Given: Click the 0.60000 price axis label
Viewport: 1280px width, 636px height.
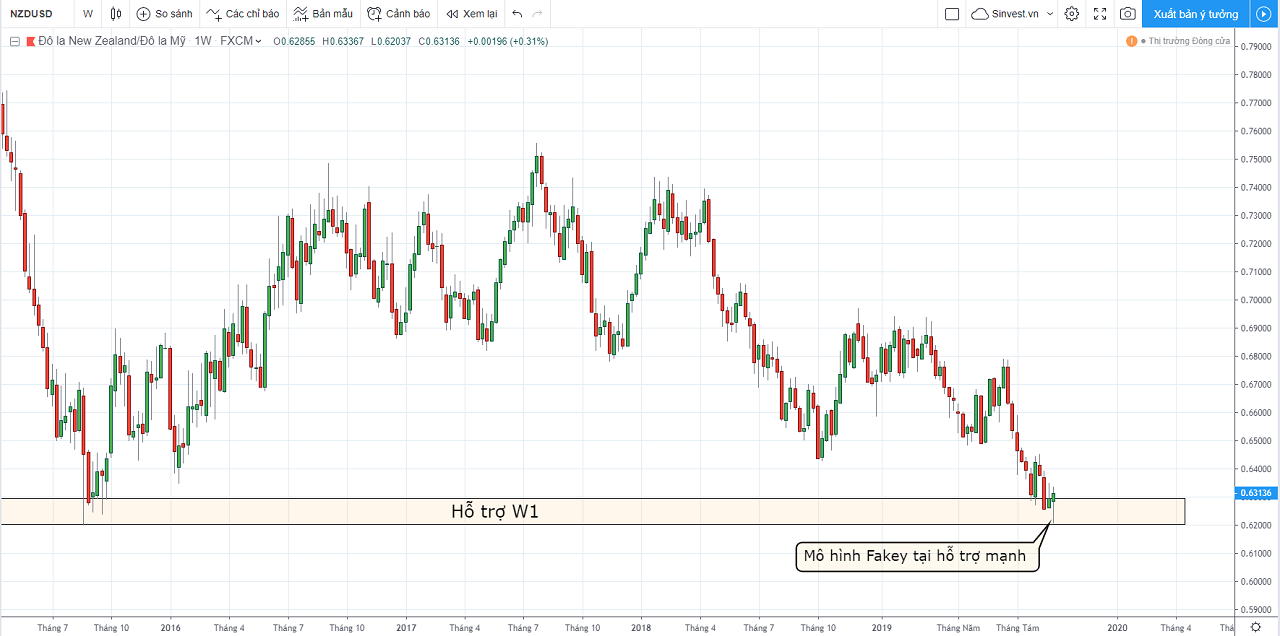Looking at the screenshot, I should [x=1255, y=581].
